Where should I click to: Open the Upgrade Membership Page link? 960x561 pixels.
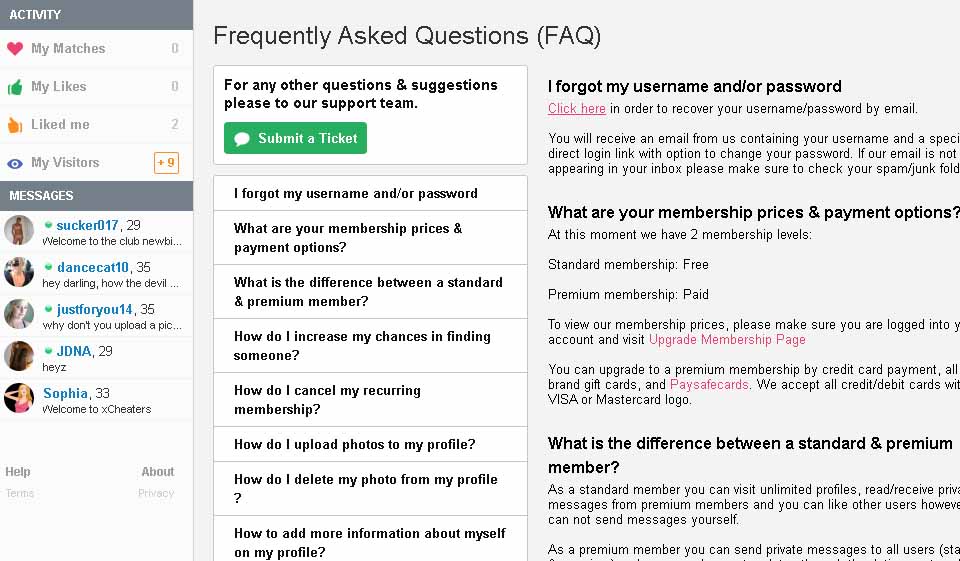pyautogui.click(x=727, y=340)
